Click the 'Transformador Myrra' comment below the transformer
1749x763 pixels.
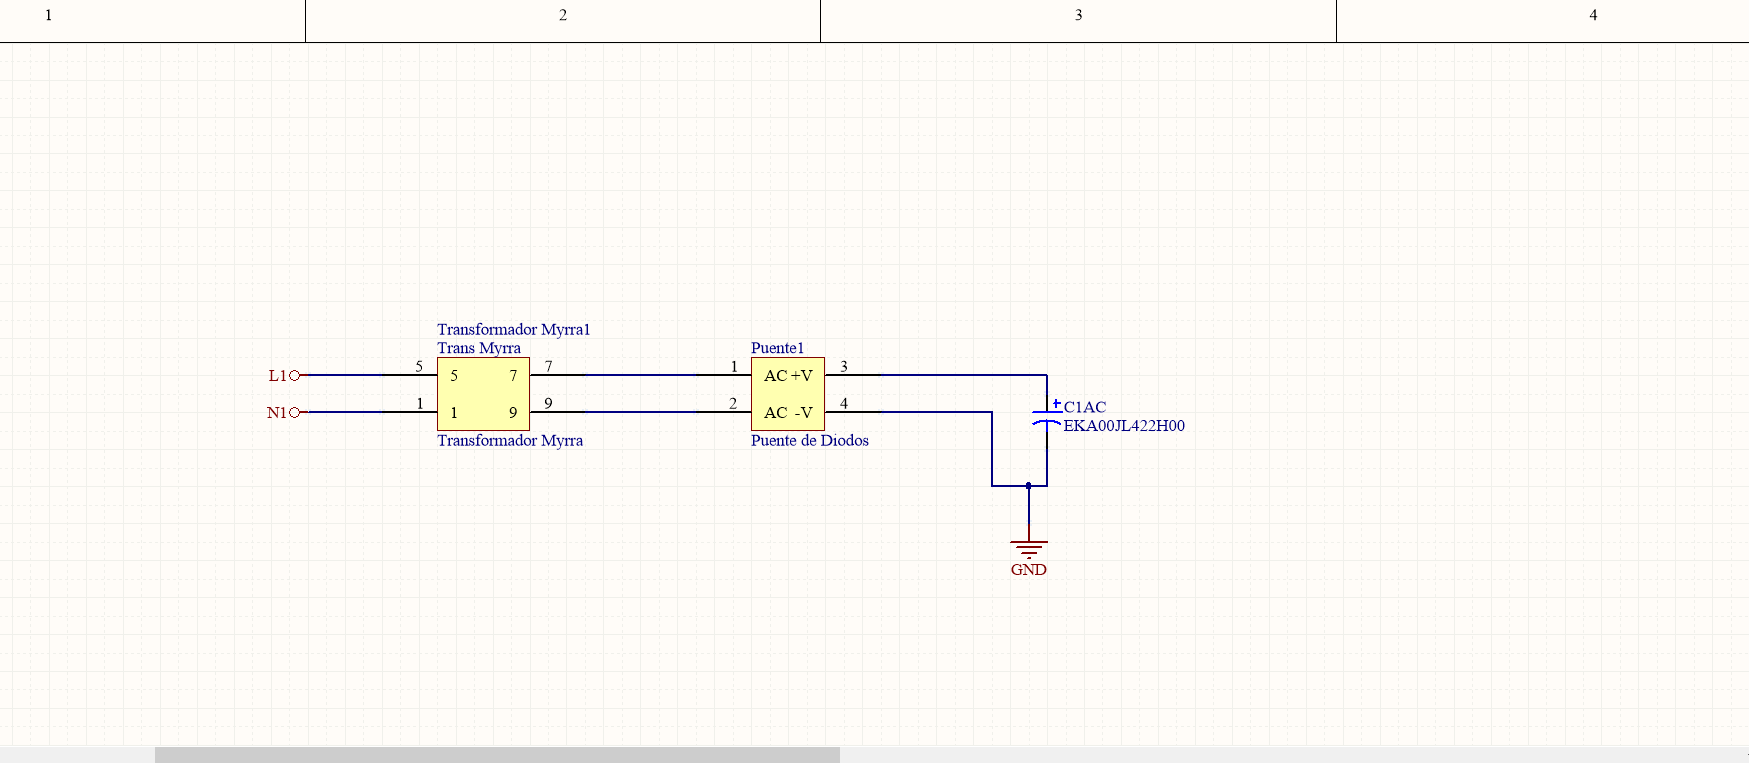click(x=510, y=440)
